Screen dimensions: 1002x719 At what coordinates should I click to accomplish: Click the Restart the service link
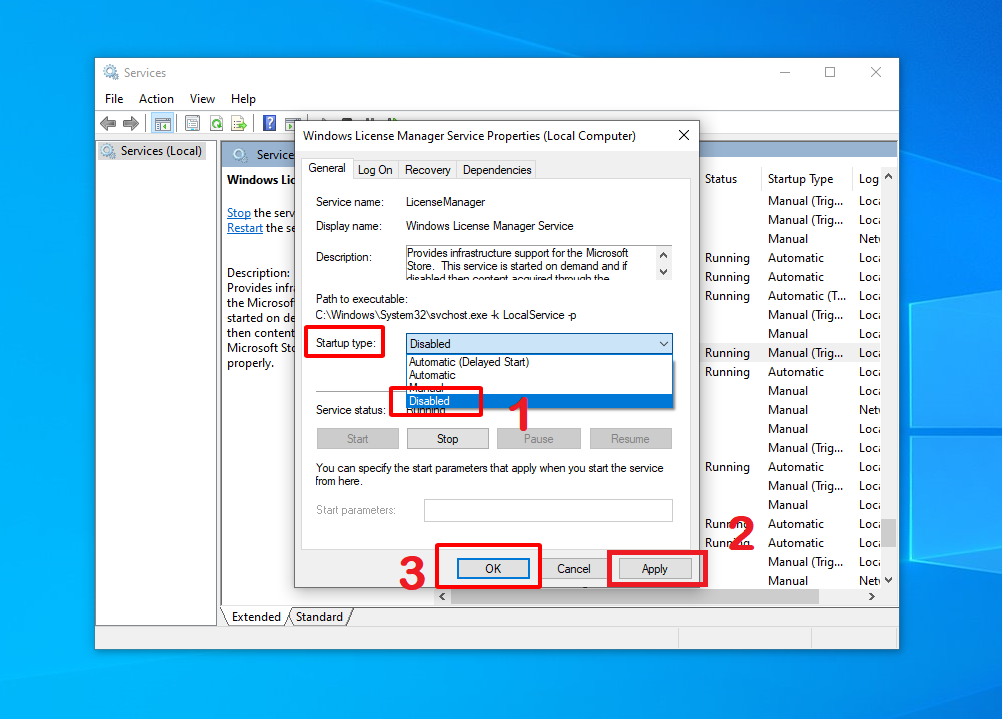[245, 228]
